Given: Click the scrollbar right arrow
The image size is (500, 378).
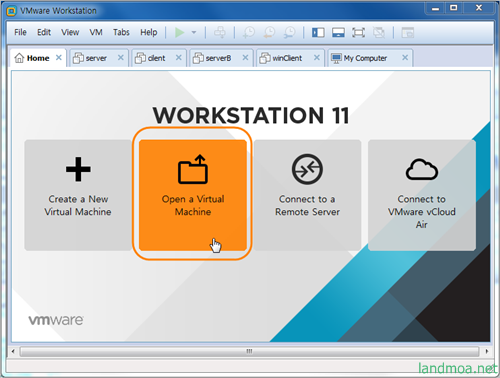Looking at the screenshot, I should click(x=487, y=351).
